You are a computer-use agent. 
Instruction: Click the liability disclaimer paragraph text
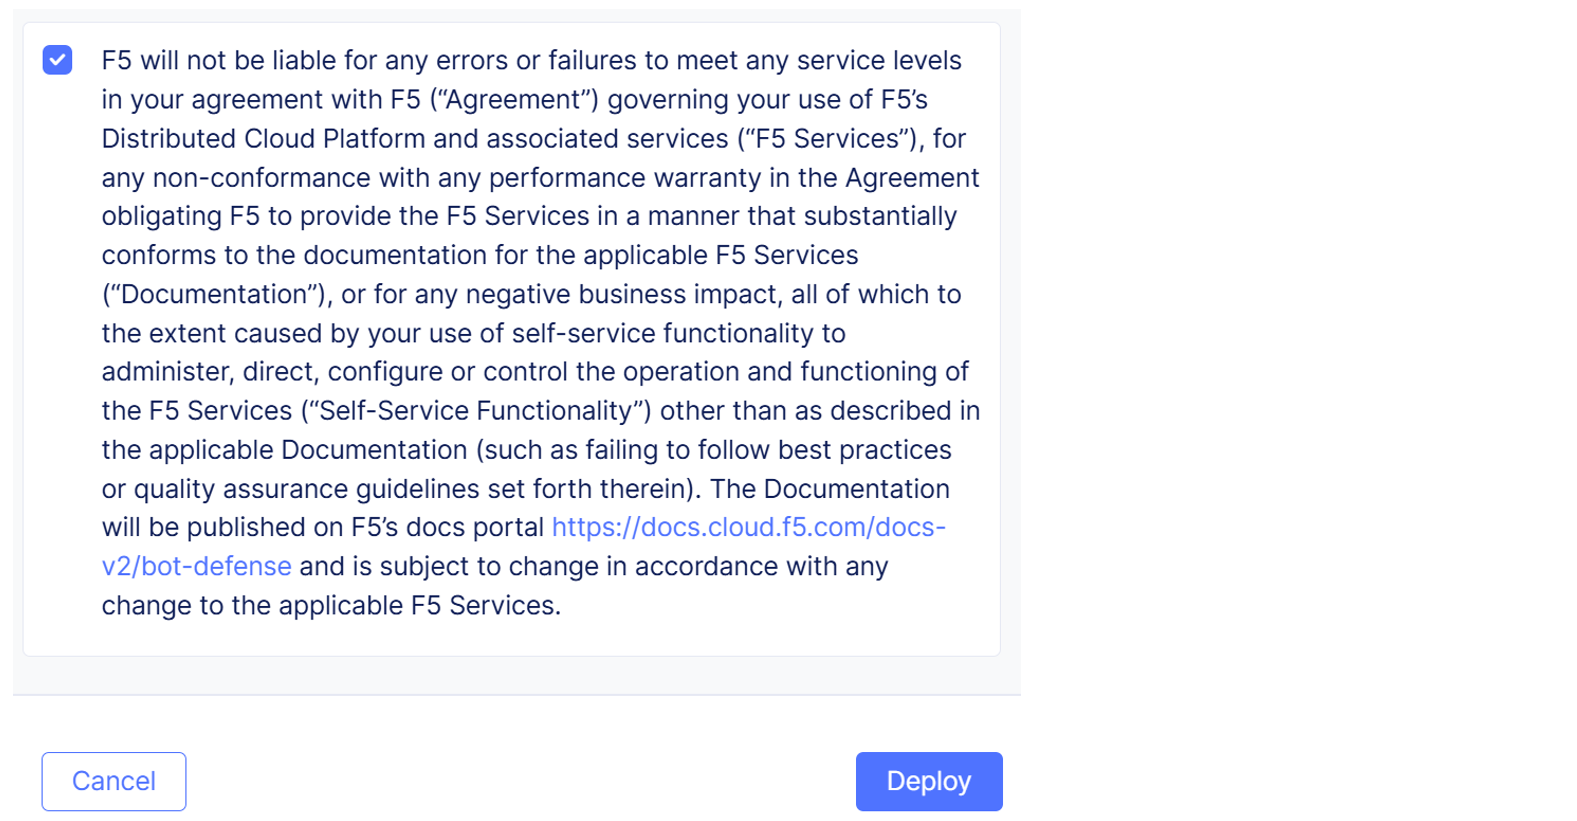click(540, 294)
